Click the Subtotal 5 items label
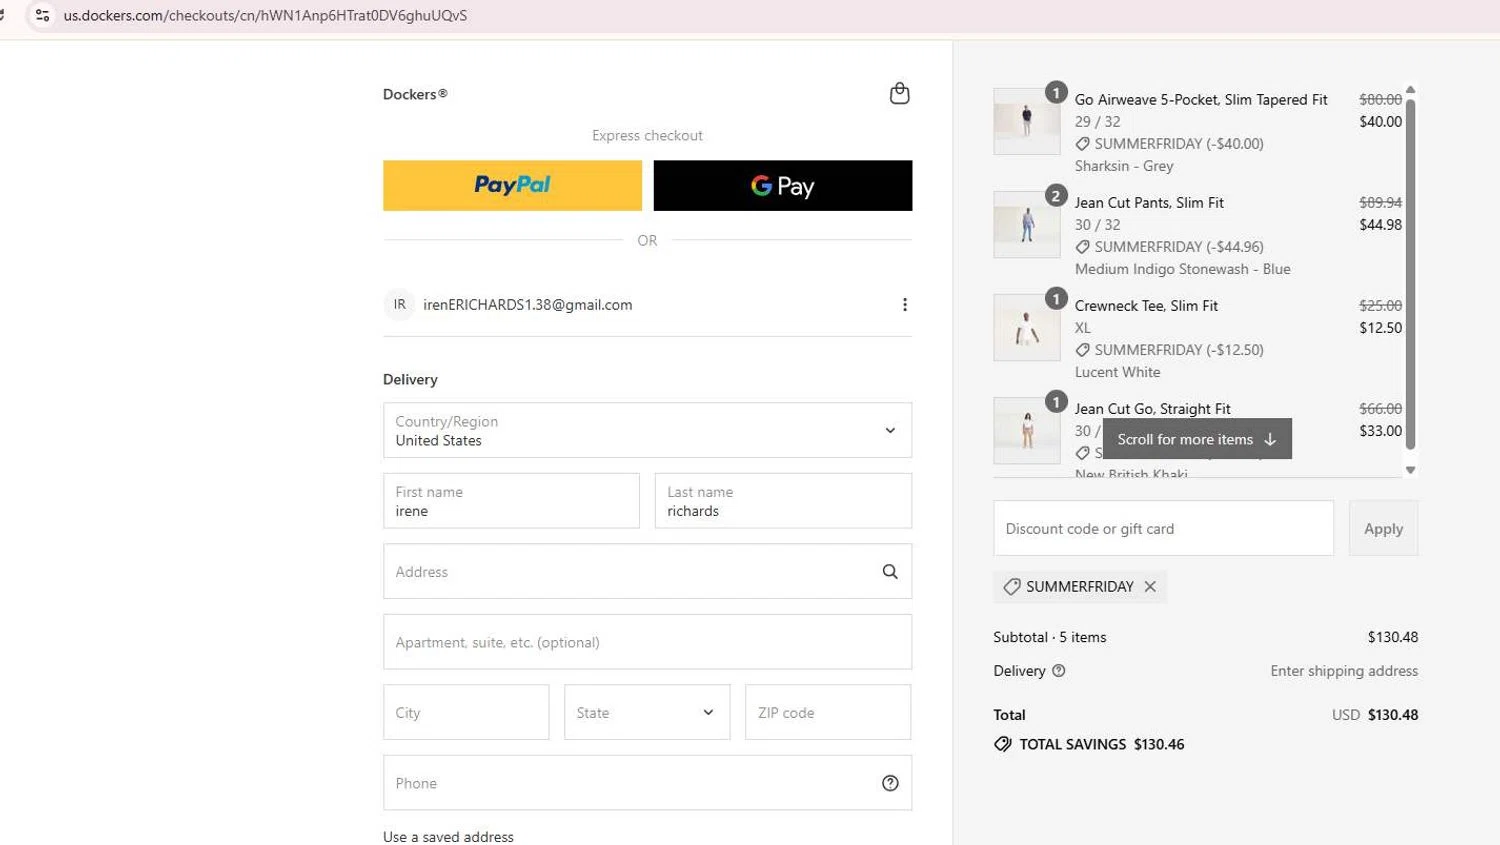Screen dimensions: 1500x845 click(1049, 637)
